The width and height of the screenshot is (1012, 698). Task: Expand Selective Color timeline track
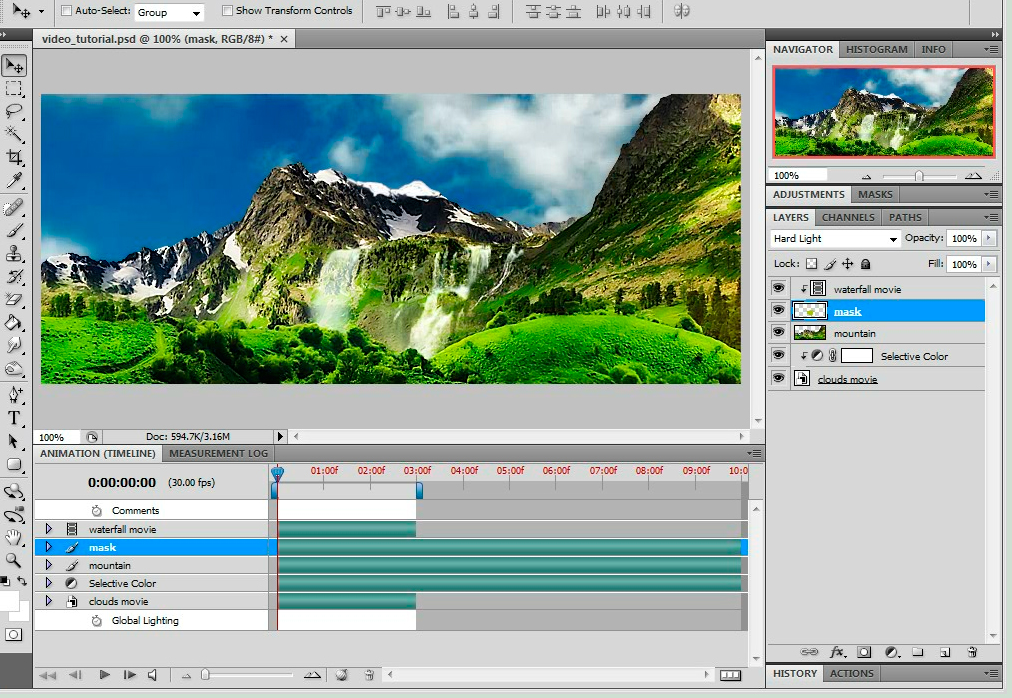point(48,583)
